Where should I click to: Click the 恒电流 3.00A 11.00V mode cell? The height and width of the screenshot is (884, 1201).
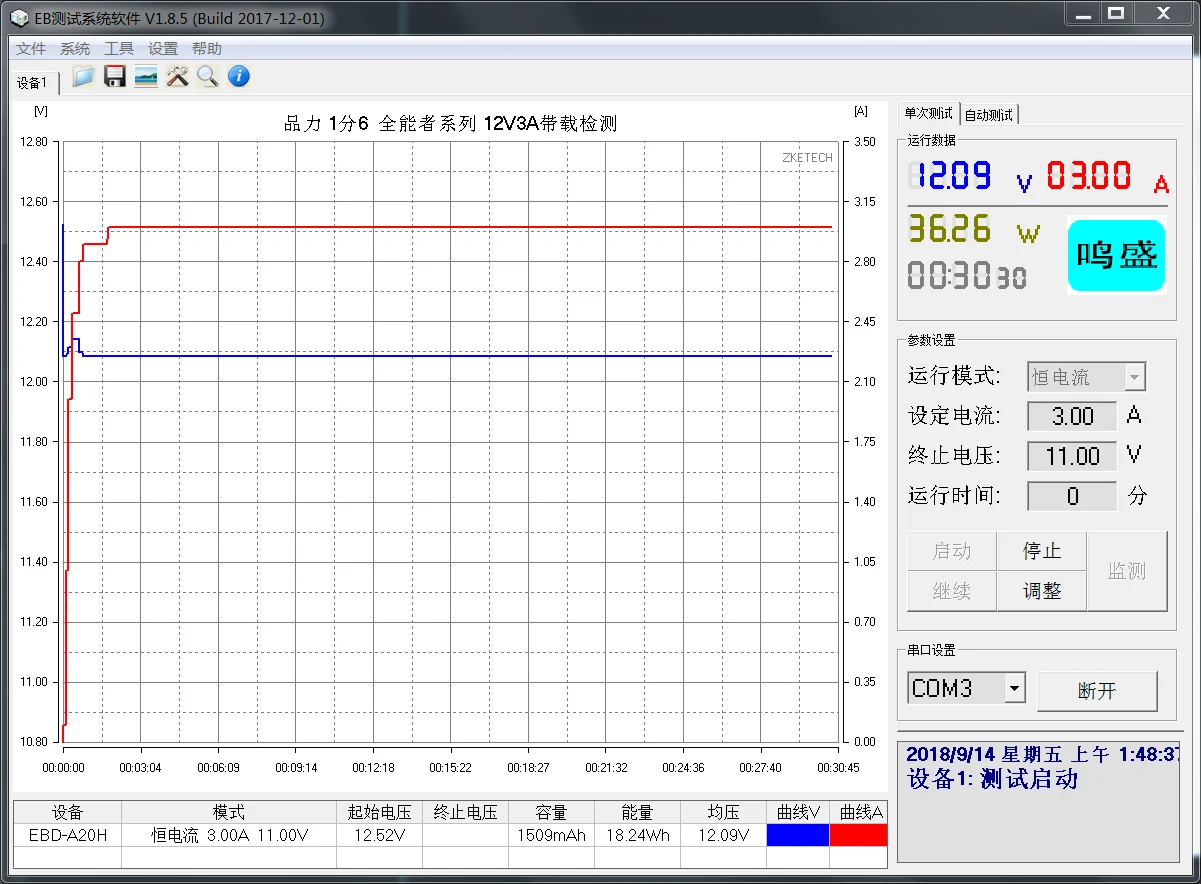coord(229,835)
